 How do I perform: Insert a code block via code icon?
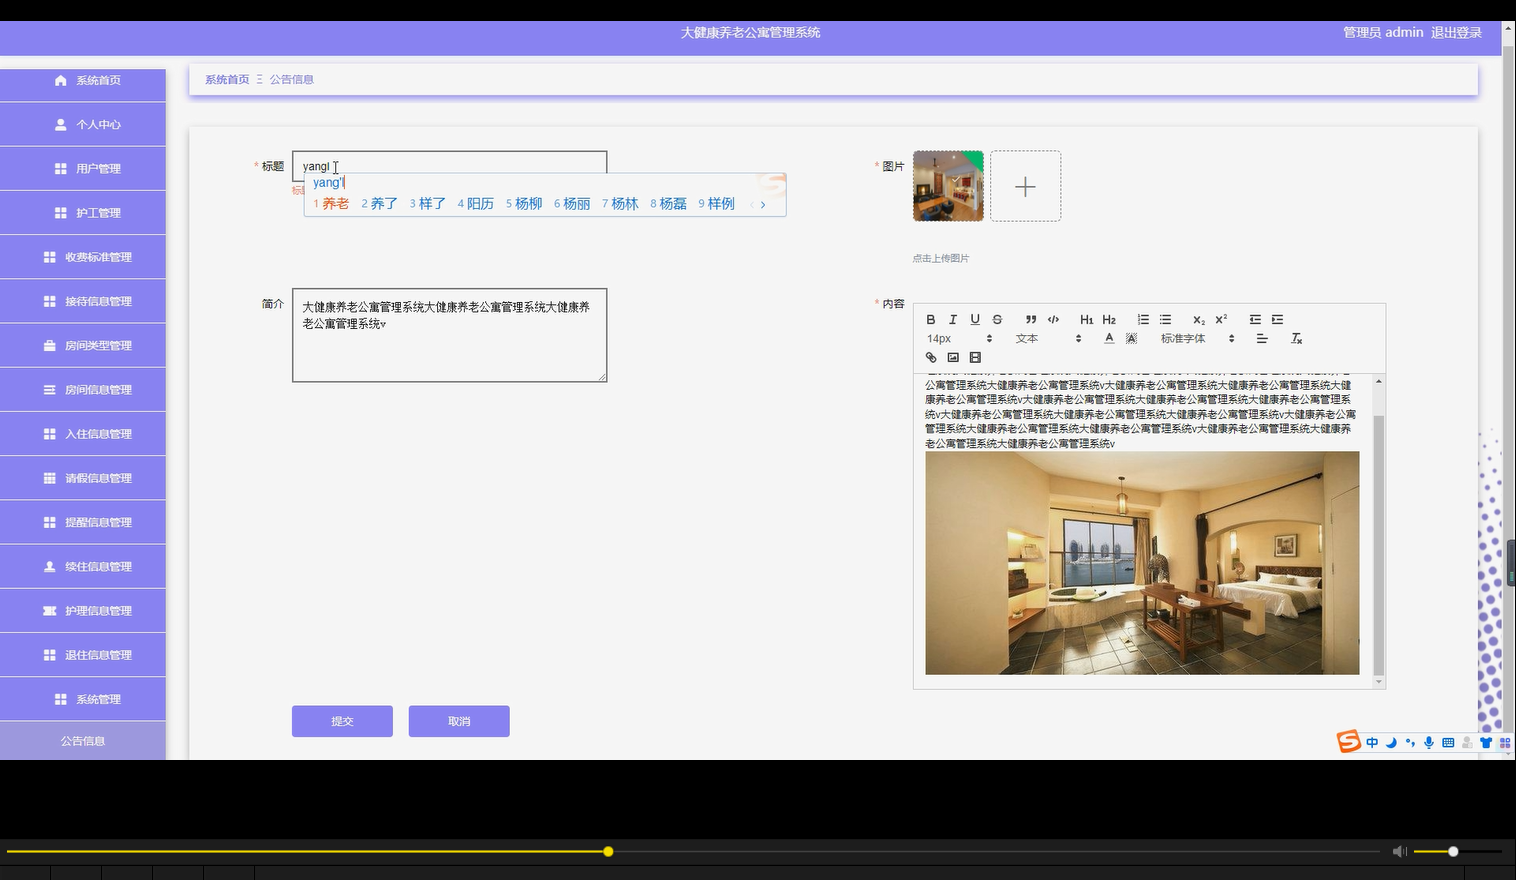click(1053, 320)
